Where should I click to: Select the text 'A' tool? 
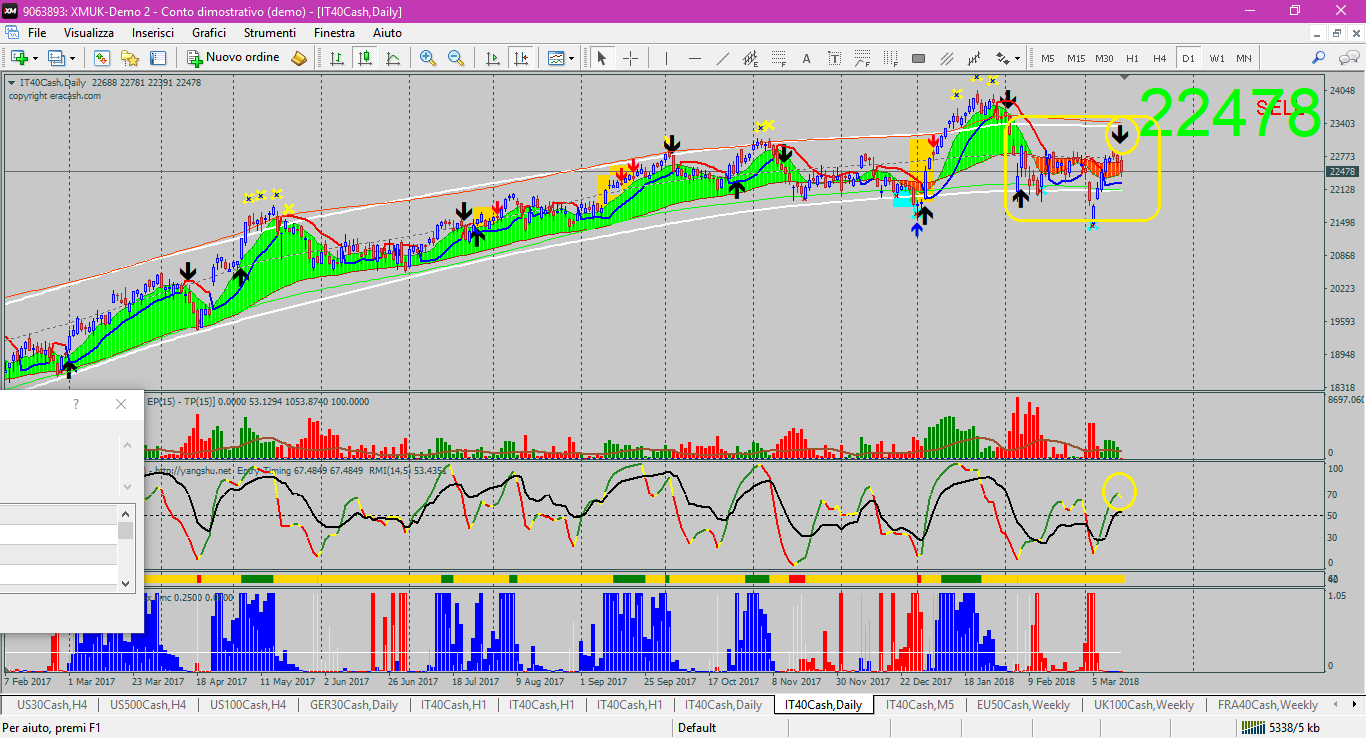click(806, 58)
